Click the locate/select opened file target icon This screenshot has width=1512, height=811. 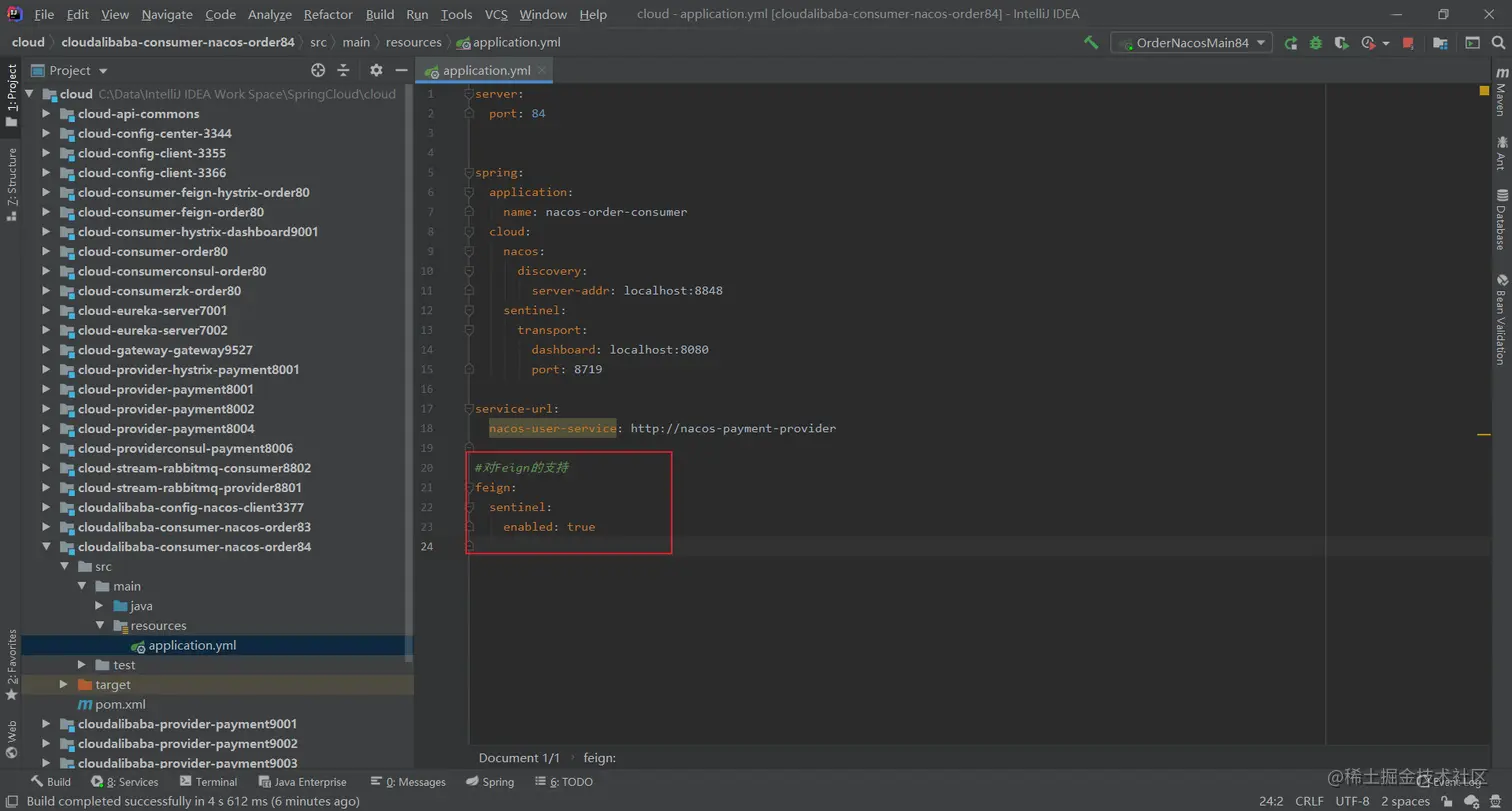tap(318, 70)
